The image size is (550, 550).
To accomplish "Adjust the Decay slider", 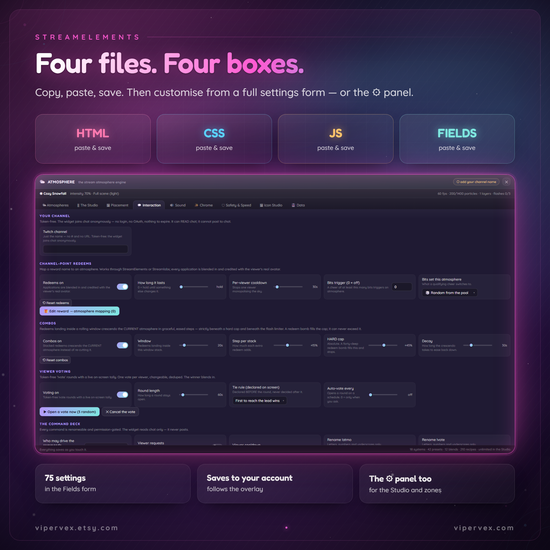I will [477, 346].
